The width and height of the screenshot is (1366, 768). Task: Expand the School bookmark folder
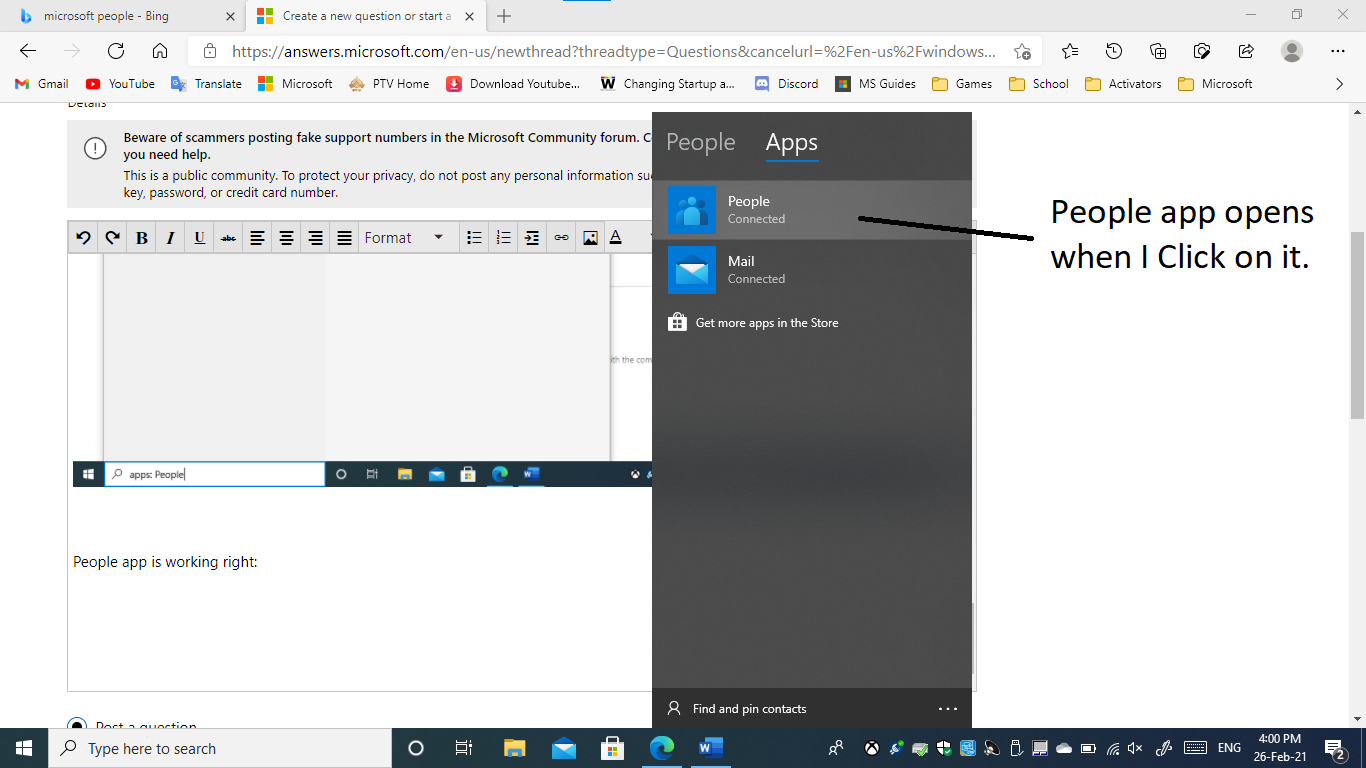click(1039, 84)
